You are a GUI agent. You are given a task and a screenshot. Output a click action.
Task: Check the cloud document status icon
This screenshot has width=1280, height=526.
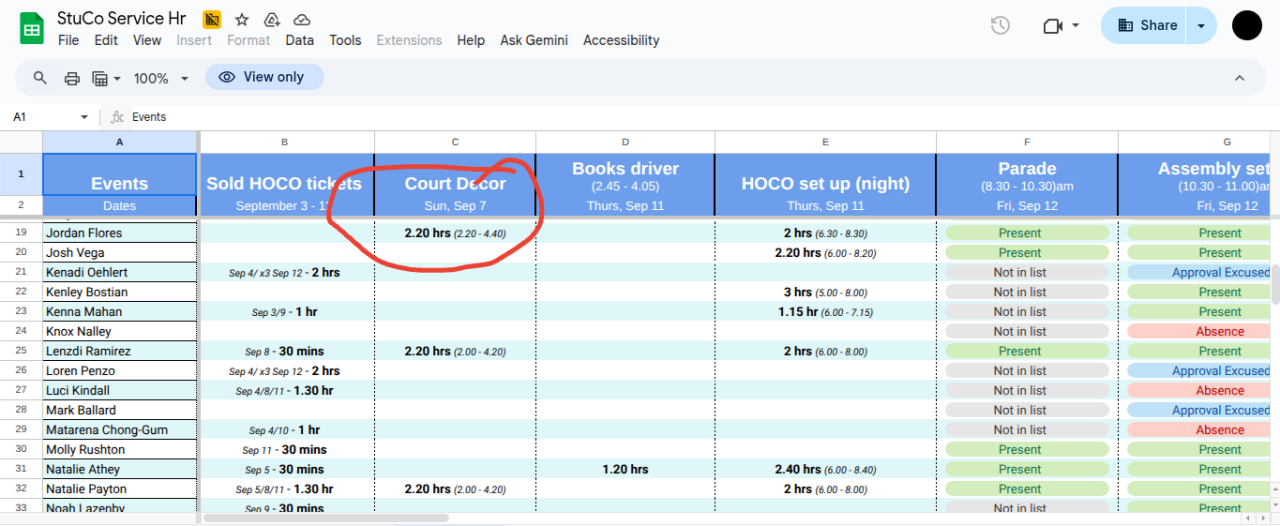click(301, 20)
